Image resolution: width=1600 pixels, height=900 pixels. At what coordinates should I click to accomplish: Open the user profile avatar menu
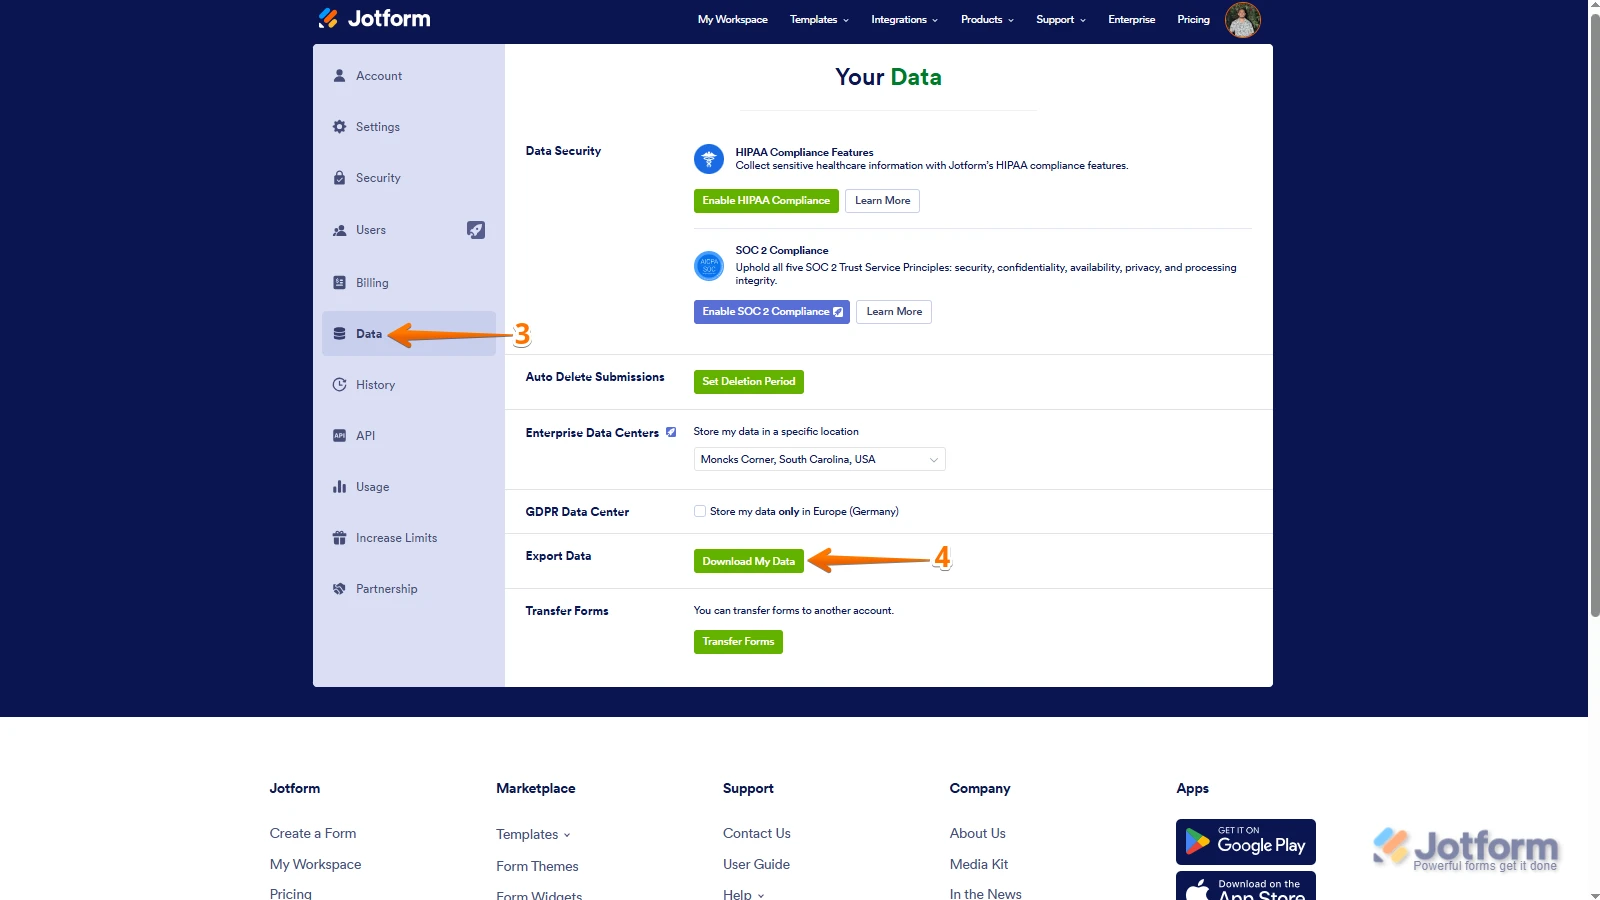pyautogui.click(x=1242, y=20)
